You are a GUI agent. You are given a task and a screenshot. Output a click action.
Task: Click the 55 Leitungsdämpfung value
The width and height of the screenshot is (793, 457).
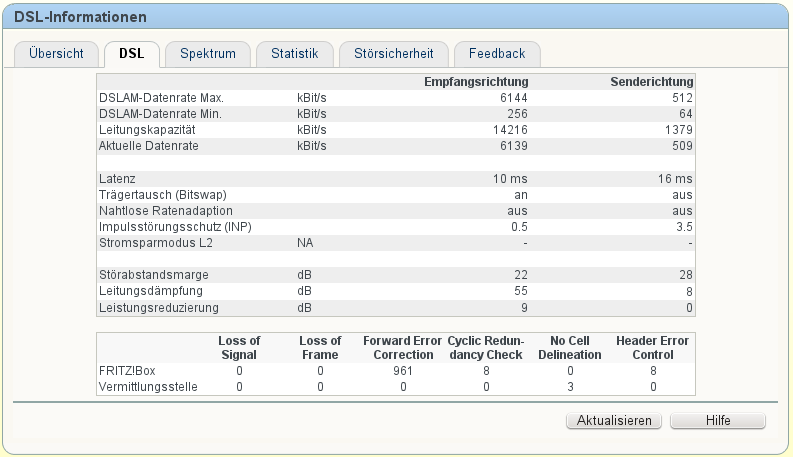click(x=521, y=291)
